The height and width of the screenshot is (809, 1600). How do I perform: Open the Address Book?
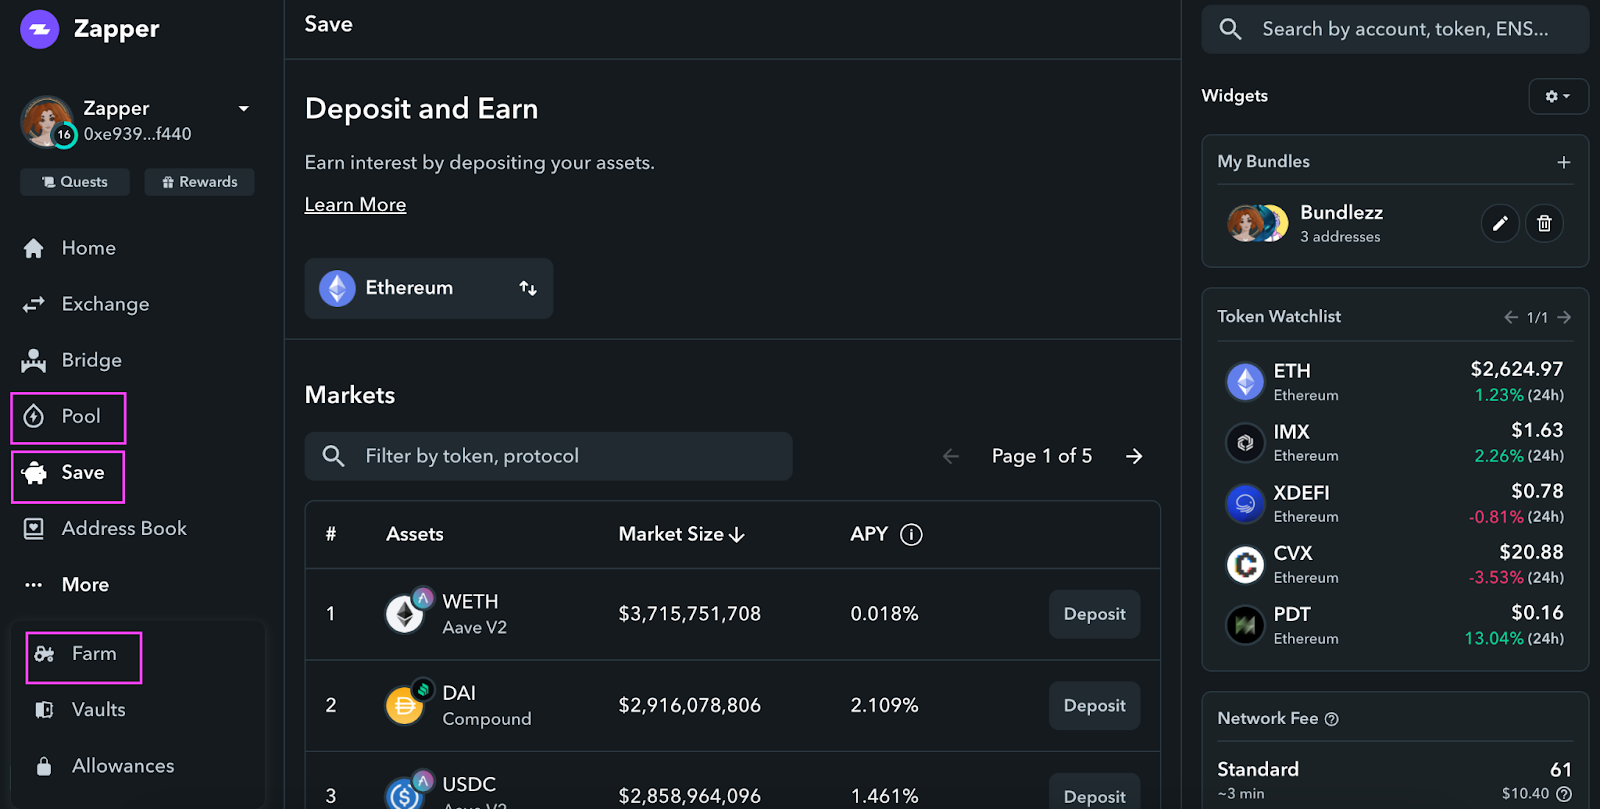[x=104, y=528]
